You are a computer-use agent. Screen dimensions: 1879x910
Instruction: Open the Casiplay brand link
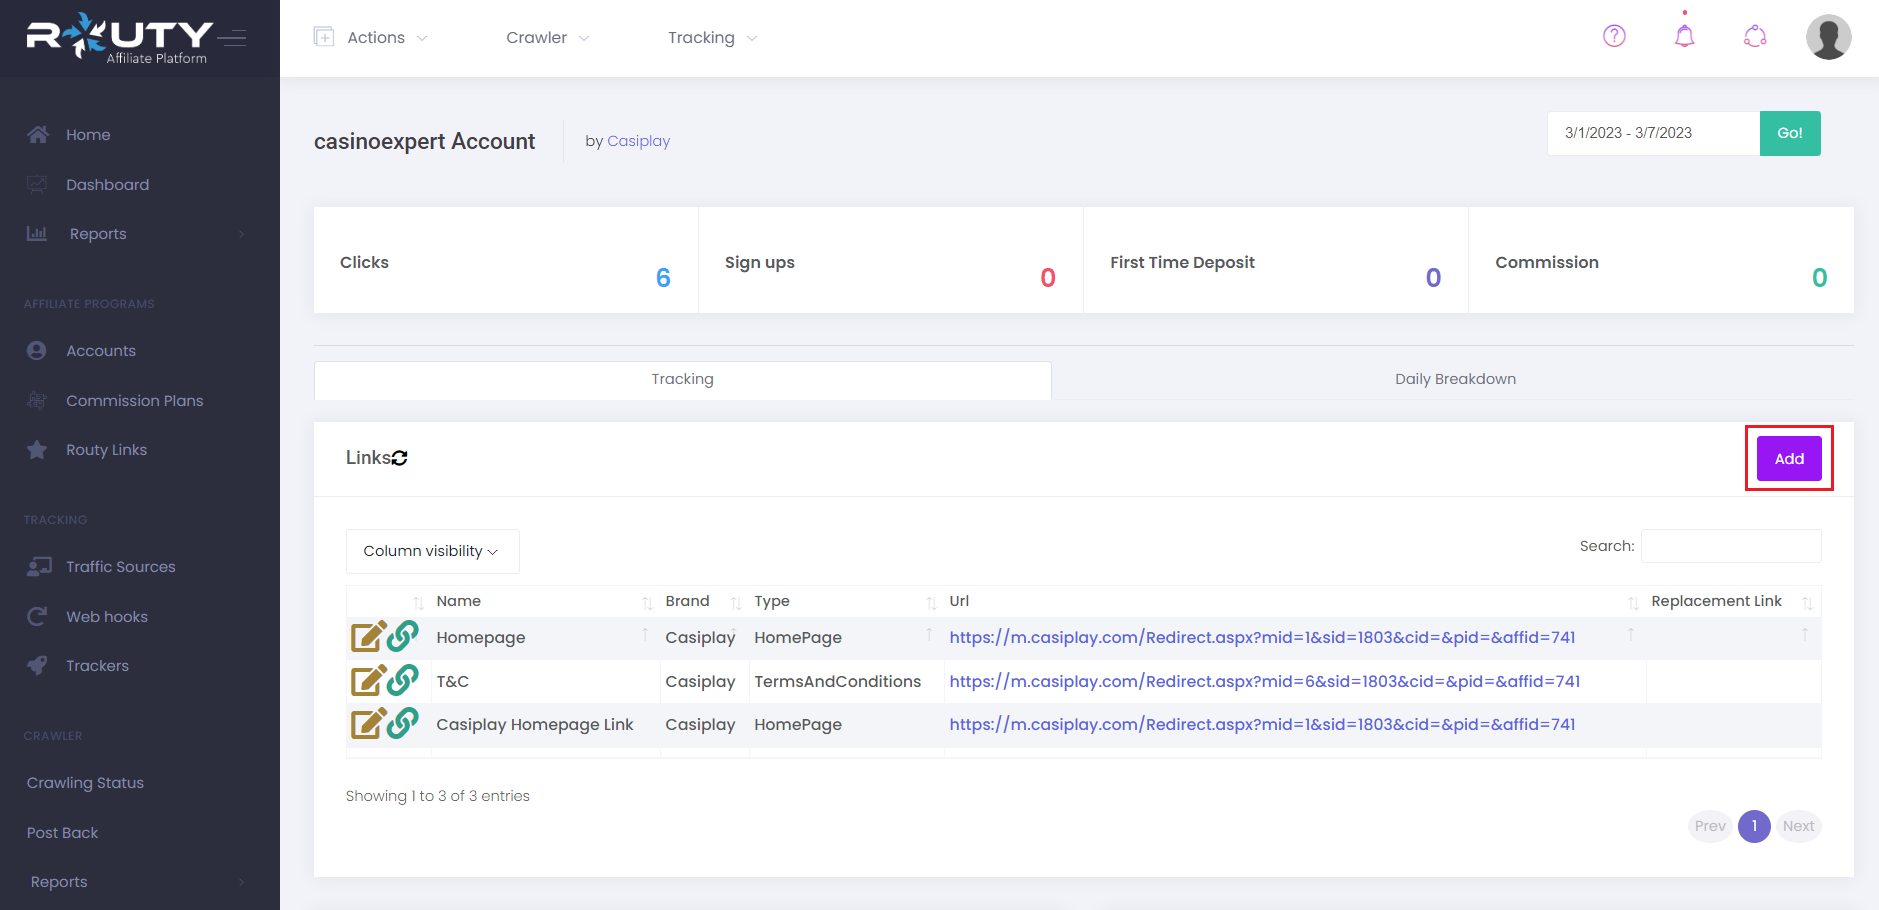point(638,141)
